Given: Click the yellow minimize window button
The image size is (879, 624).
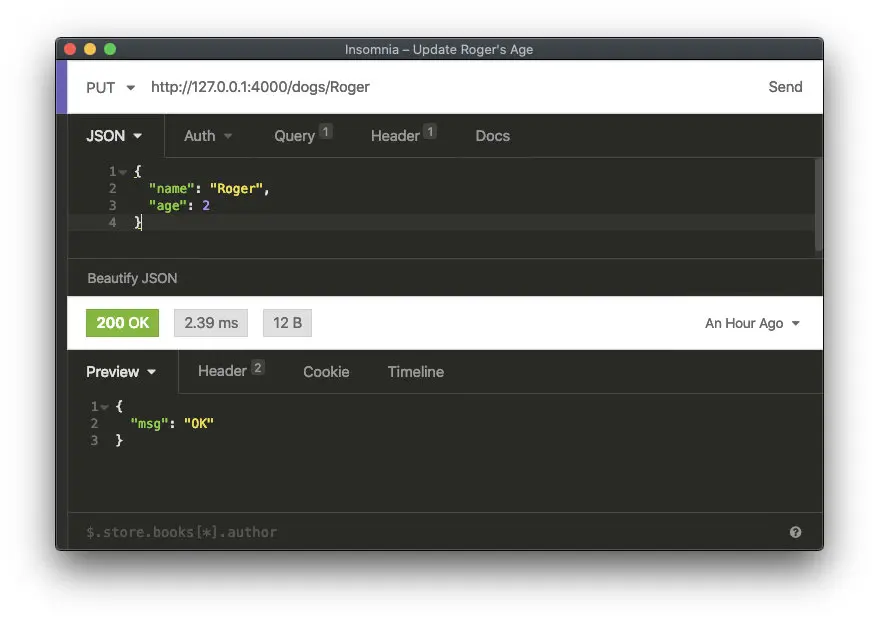Looking at the screenshot, I should [x=90, y=49].
